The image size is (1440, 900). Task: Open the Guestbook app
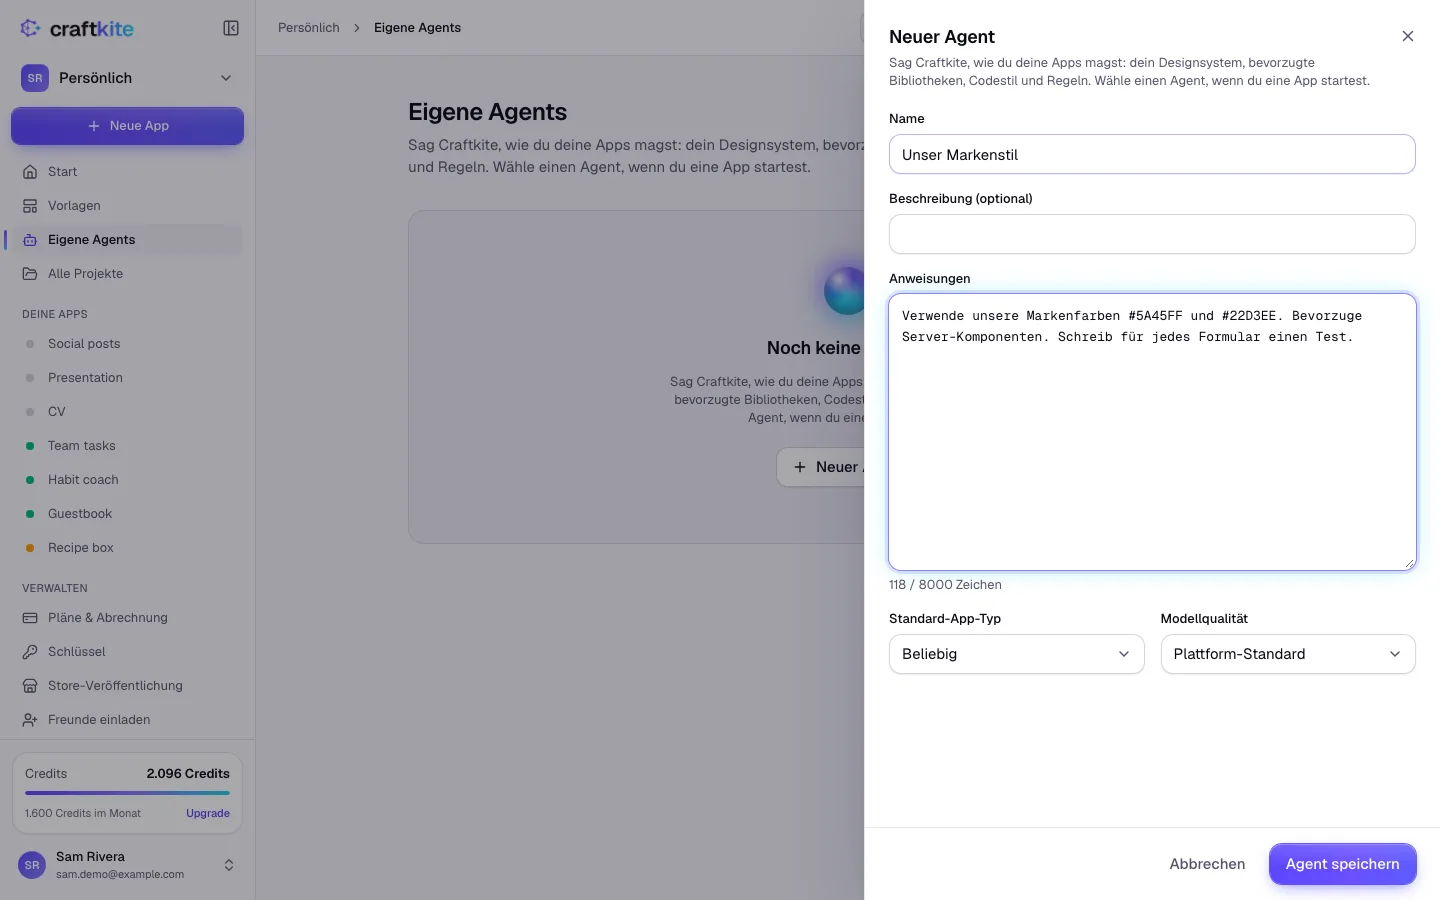click(x=127, y=514)
